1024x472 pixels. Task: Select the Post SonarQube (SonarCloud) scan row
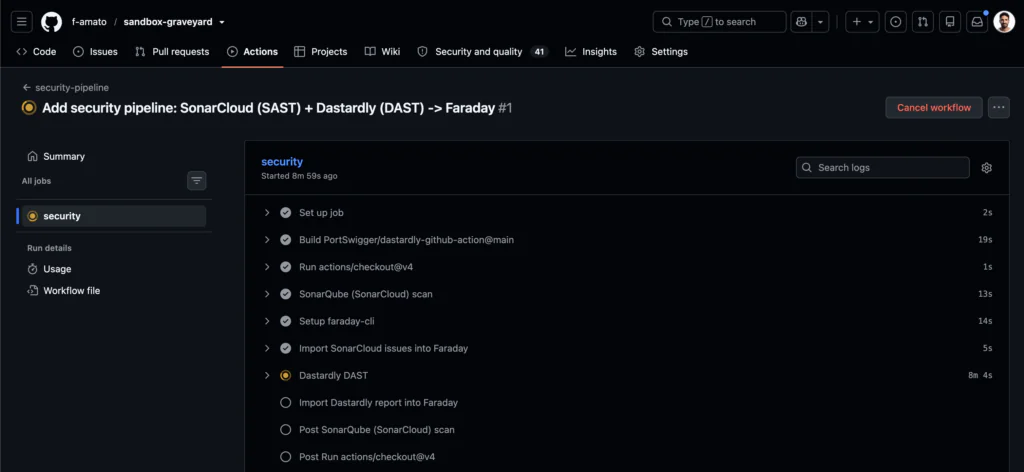[628, 430]
